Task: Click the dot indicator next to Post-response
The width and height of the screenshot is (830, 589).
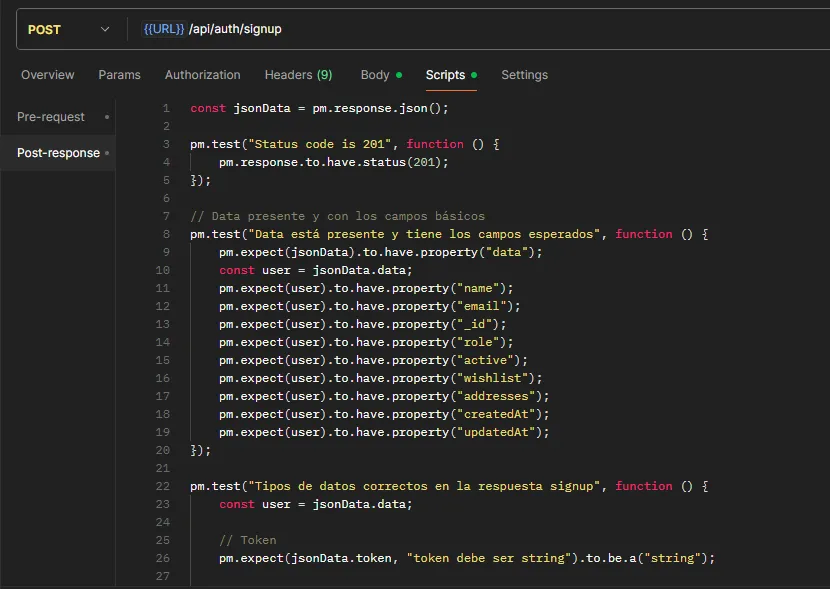Action: [107, 153]
